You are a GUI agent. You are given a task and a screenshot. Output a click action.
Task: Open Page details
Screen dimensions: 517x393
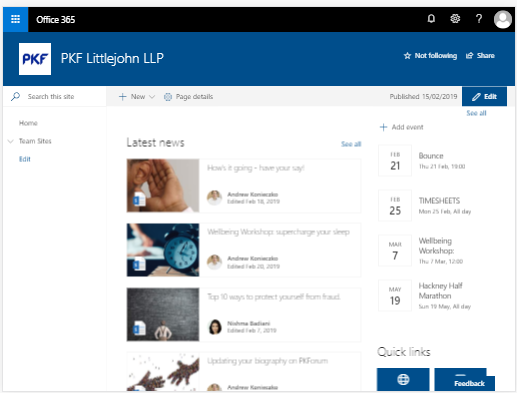pyautogui.click(x=188, y=97)
